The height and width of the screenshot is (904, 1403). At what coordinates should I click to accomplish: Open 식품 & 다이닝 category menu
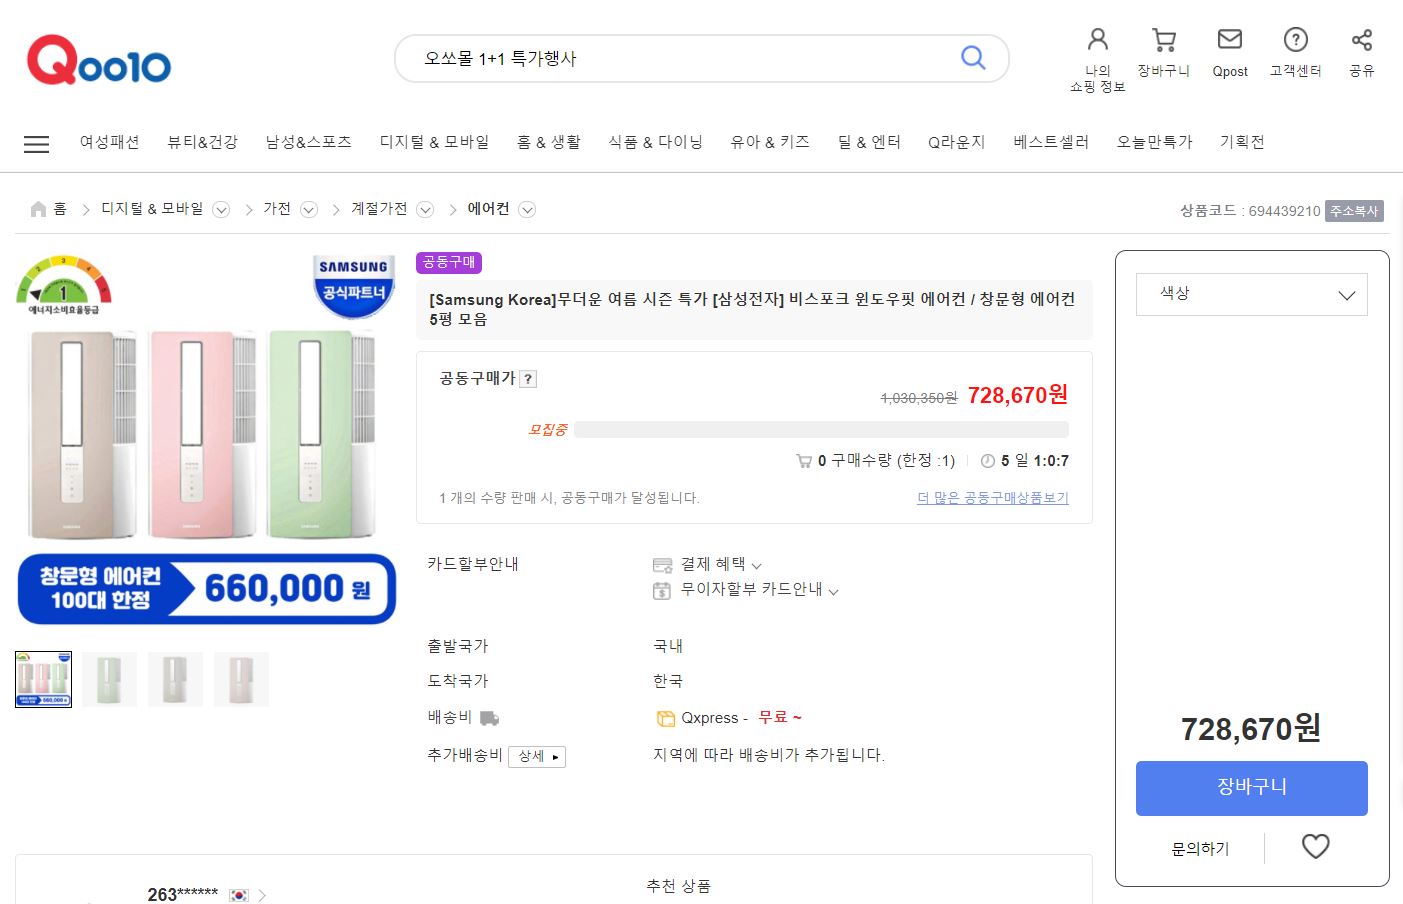[x=655, y=142]
